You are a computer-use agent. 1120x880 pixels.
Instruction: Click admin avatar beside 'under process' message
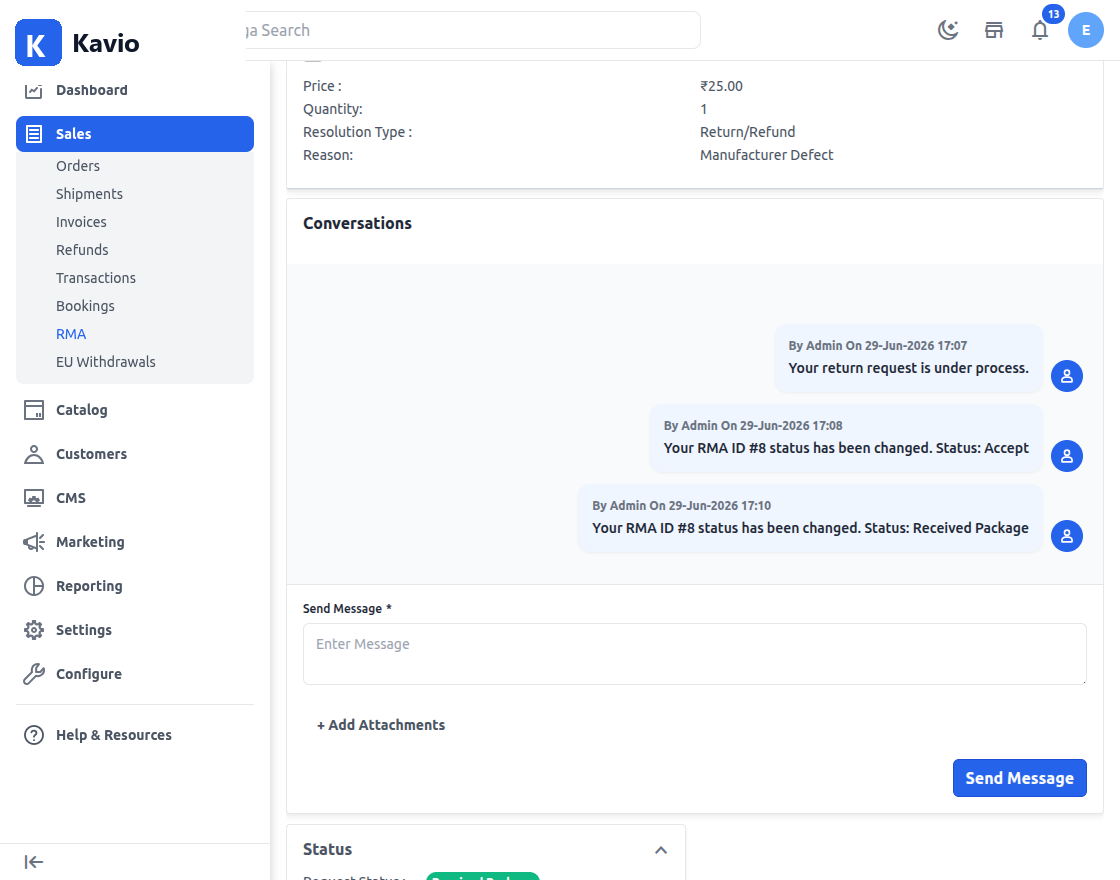pos(1066,376)
